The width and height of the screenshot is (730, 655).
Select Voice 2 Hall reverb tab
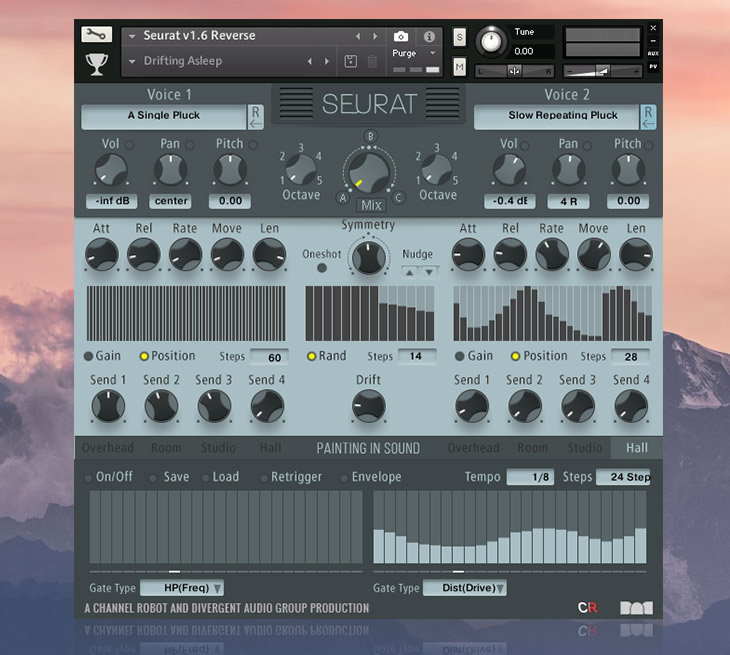pos(636,448)
